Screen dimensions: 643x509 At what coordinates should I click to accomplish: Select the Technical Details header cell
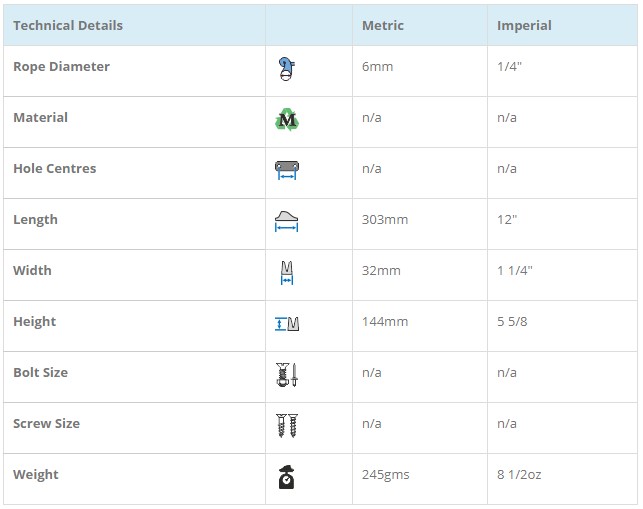click(68, 25)
